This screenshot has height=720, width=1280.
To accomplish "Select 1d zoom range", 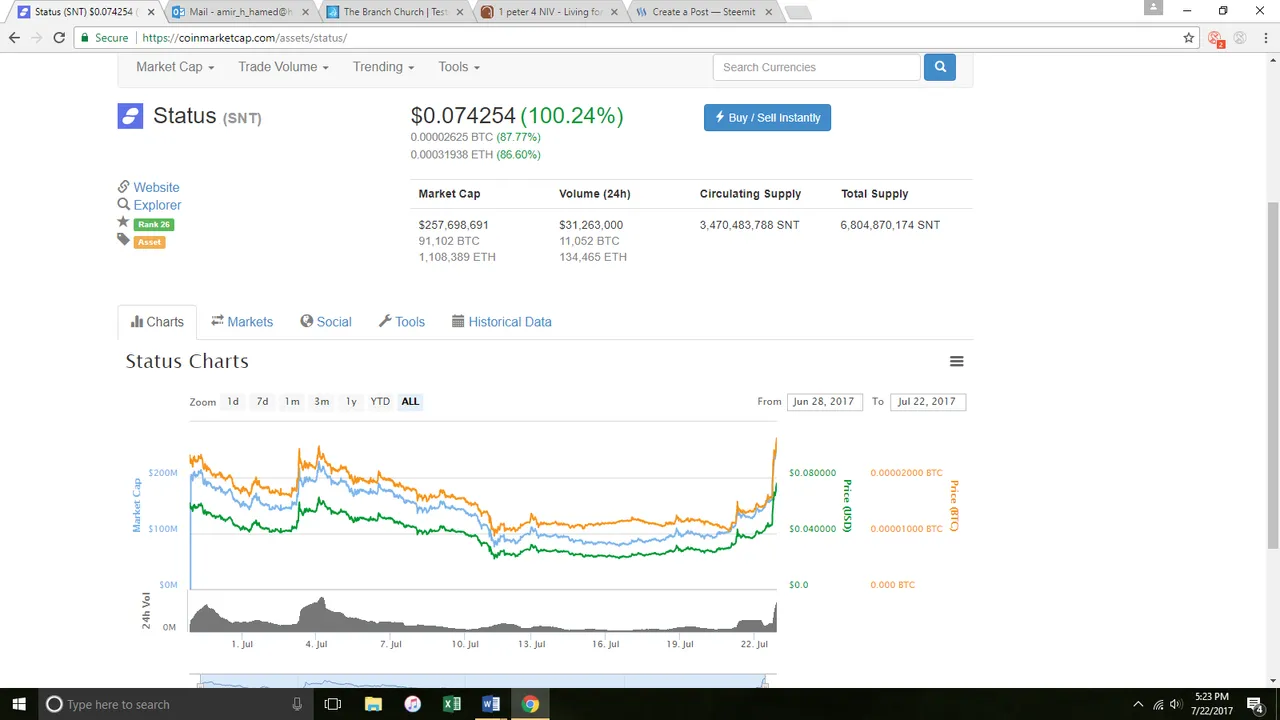I will coord(233,401).
